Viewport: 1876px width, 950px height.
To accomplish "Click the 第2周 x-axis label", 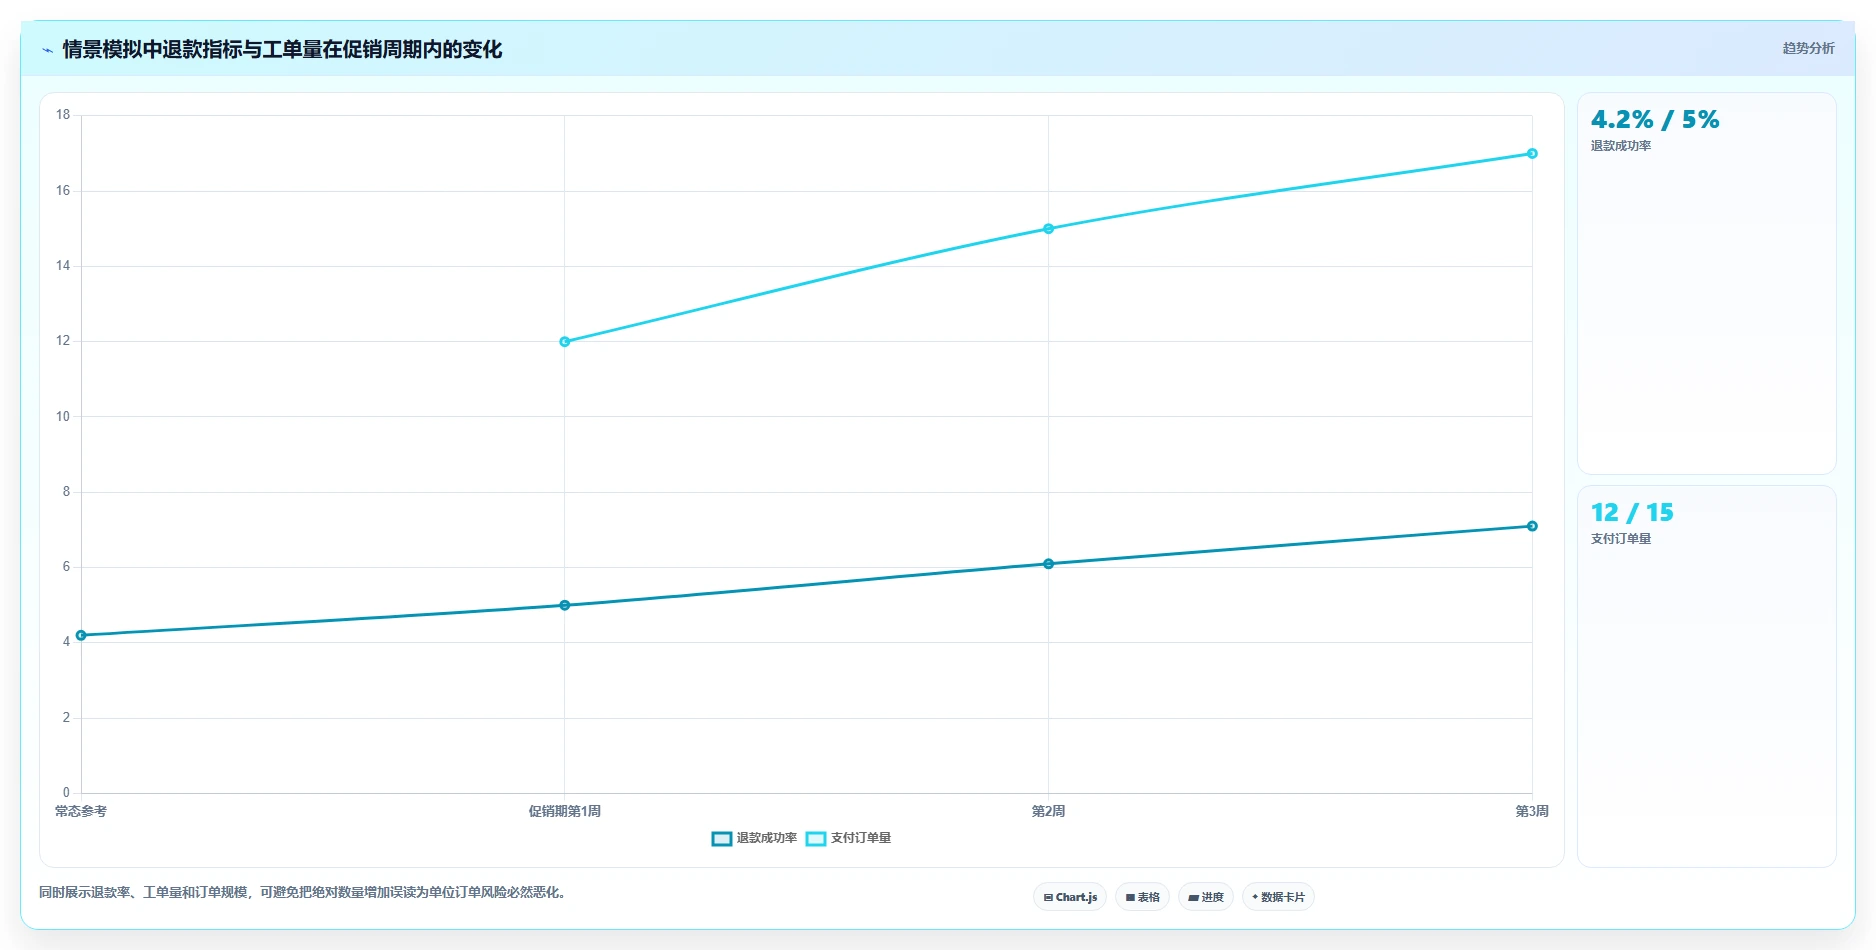I will pos(1048,811).
